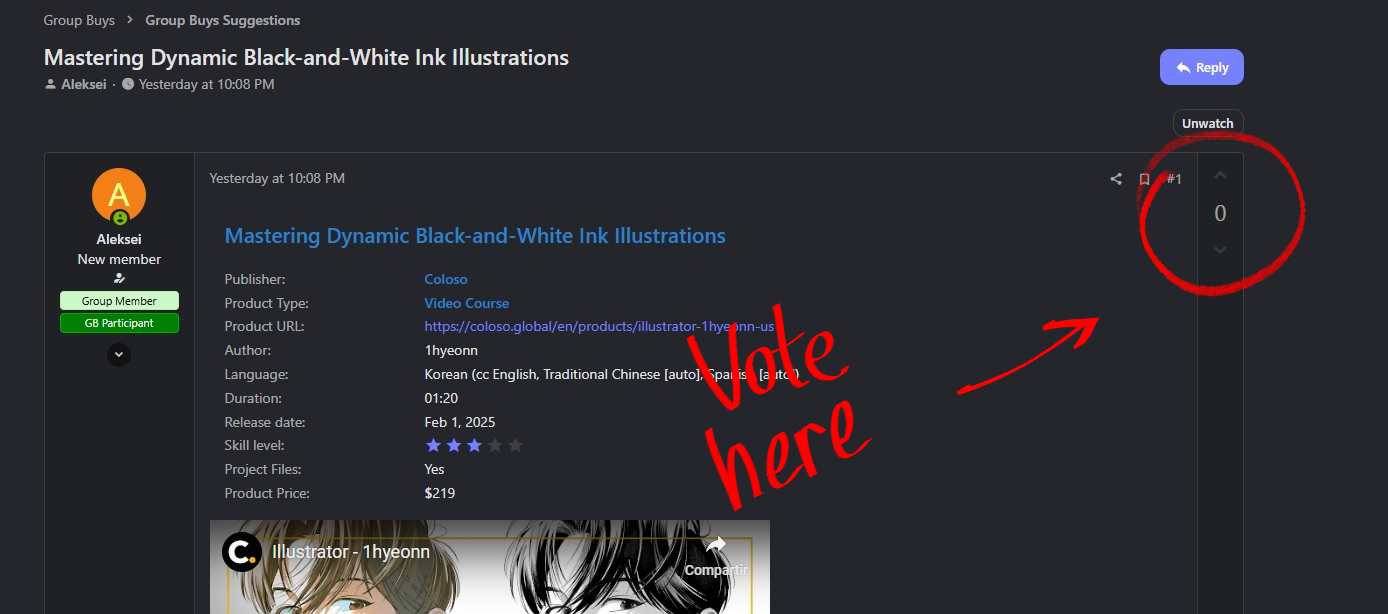Click the Aleksei username under the avatar
The image size is (1388, 614).
click(119, 240)
